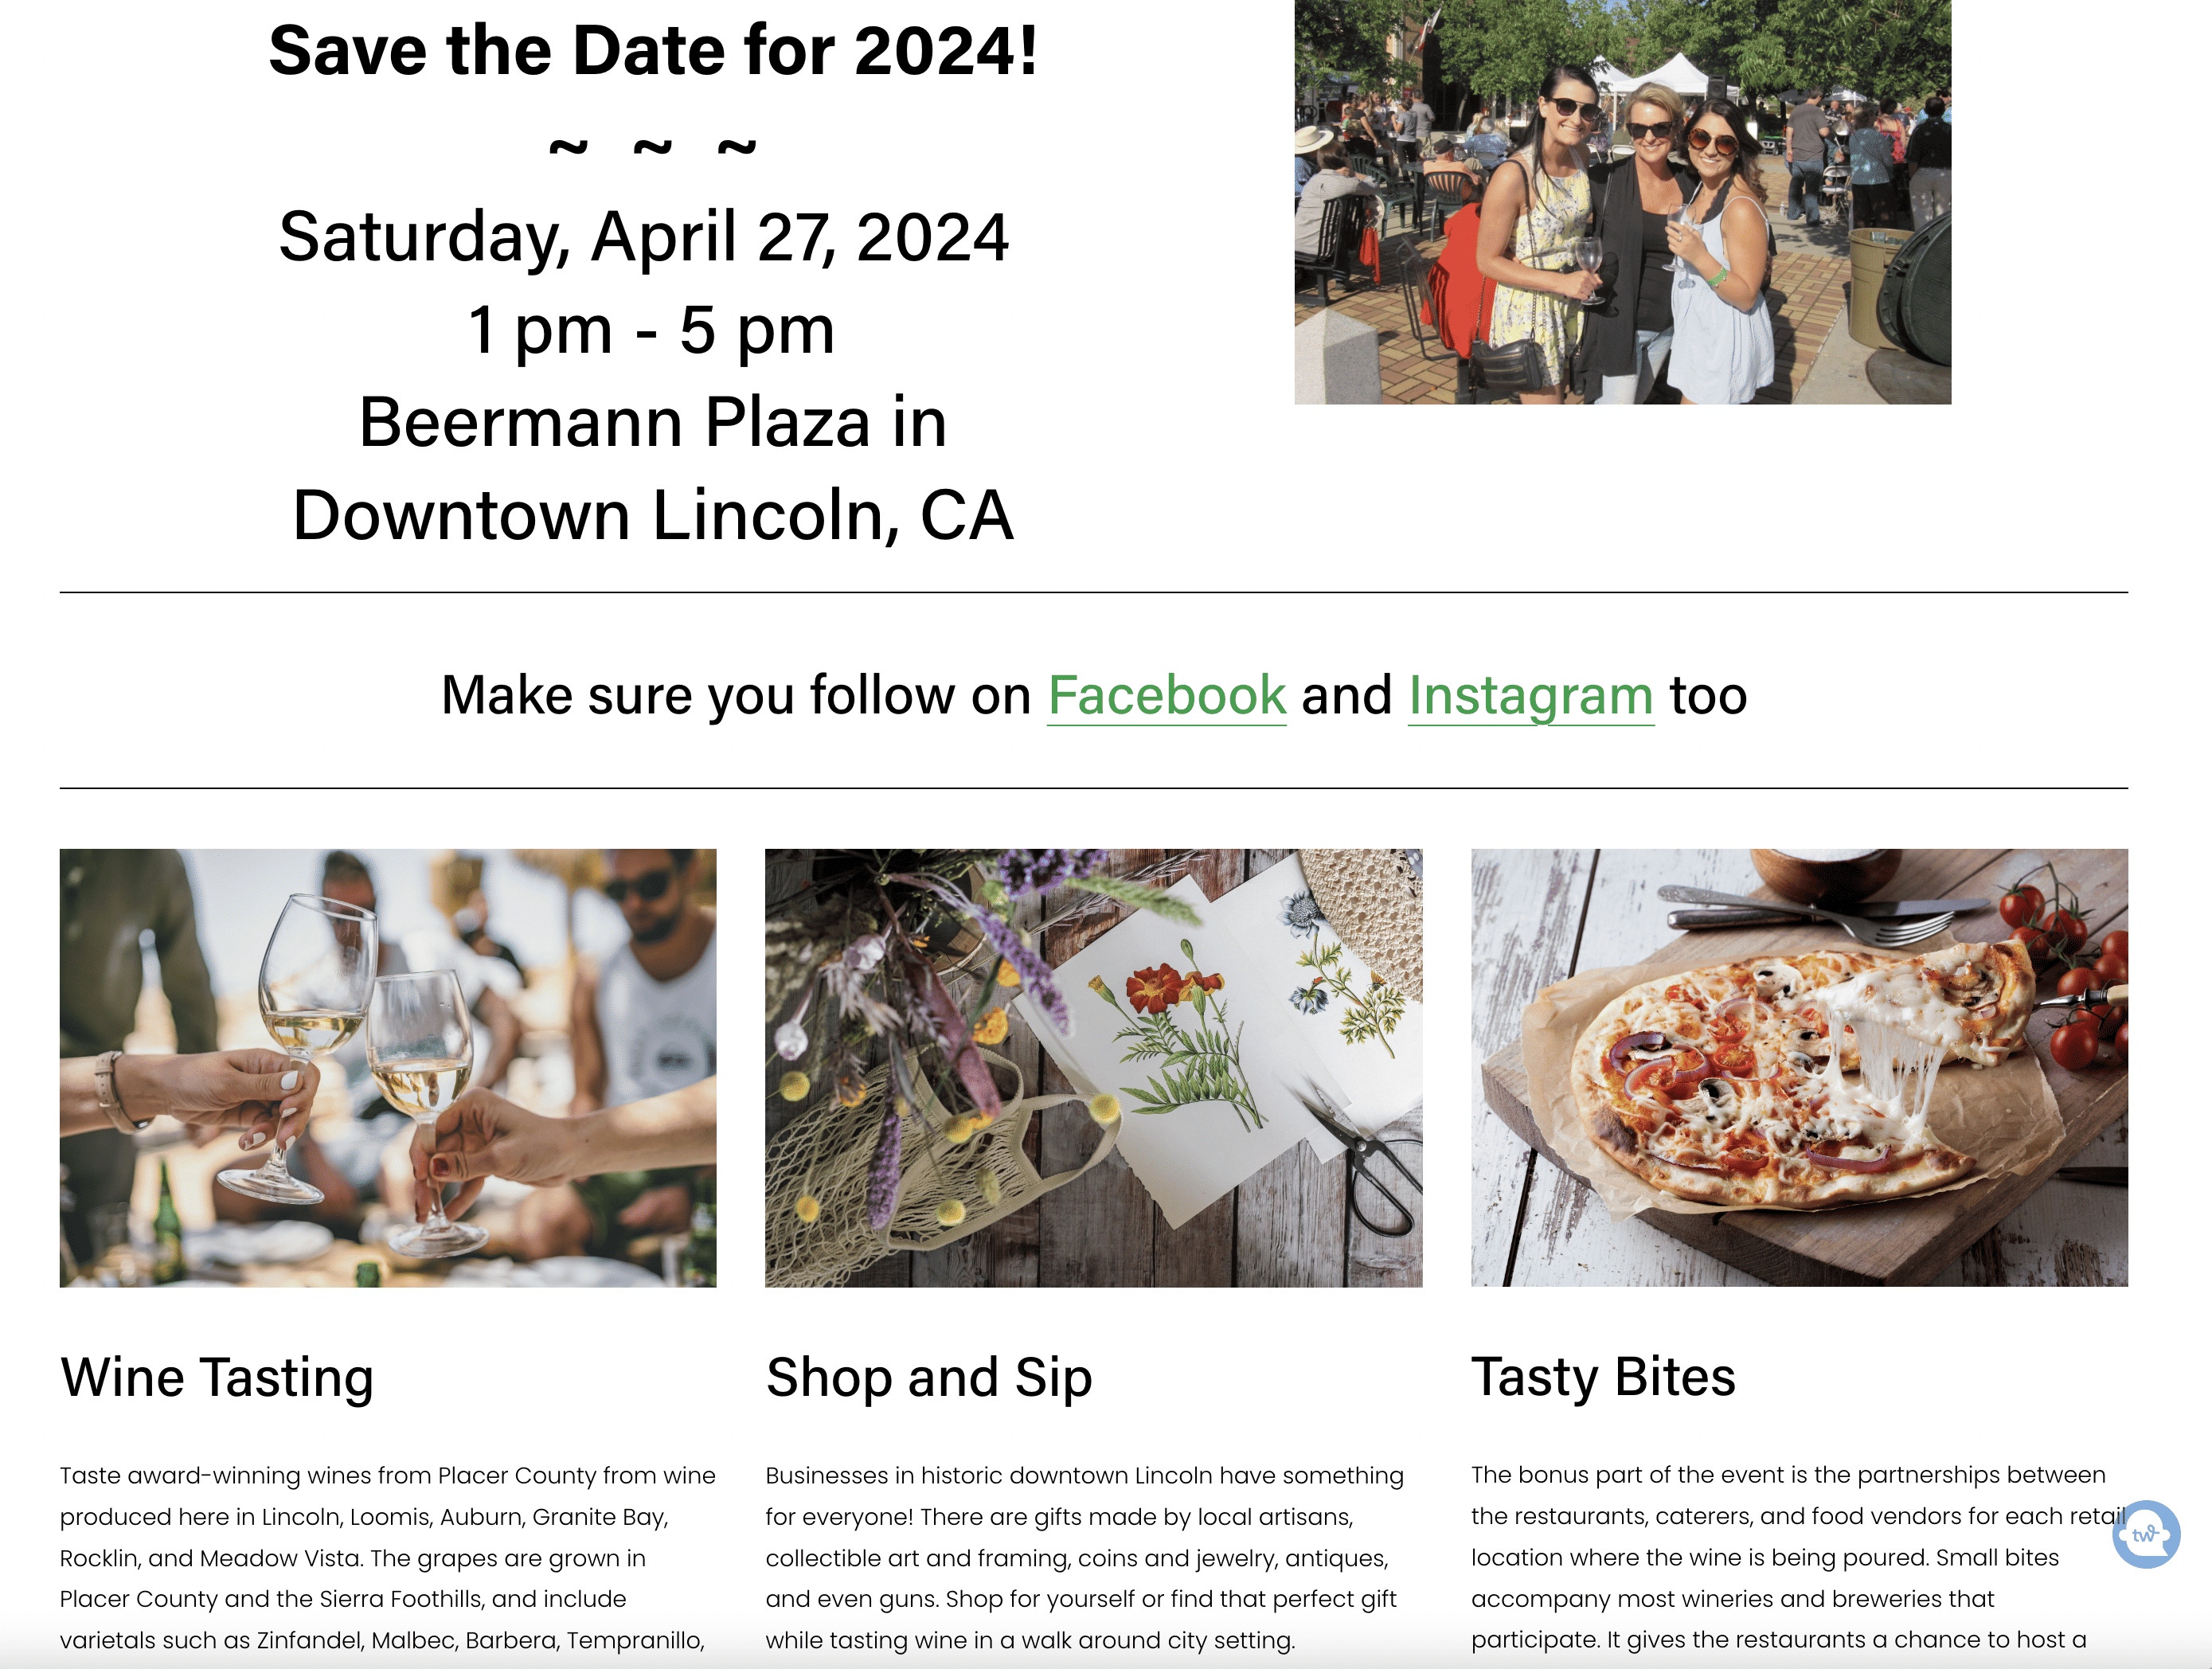Click the Tasty Bites heading
Screen dimensions: 2212x1669
[1602, 1377]
